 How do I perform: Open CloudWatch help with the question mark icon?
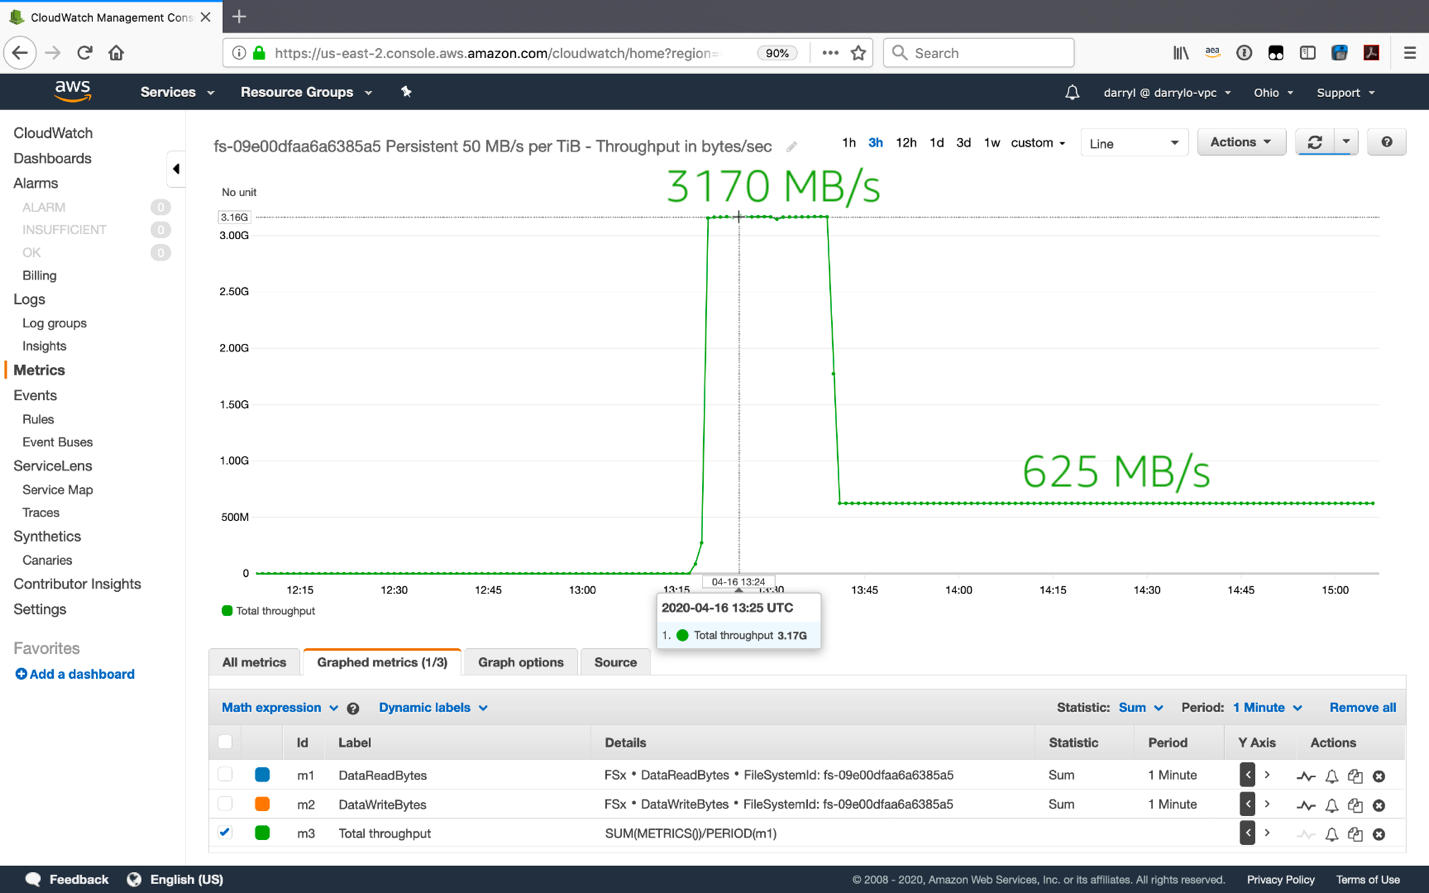coord(1386,142)
